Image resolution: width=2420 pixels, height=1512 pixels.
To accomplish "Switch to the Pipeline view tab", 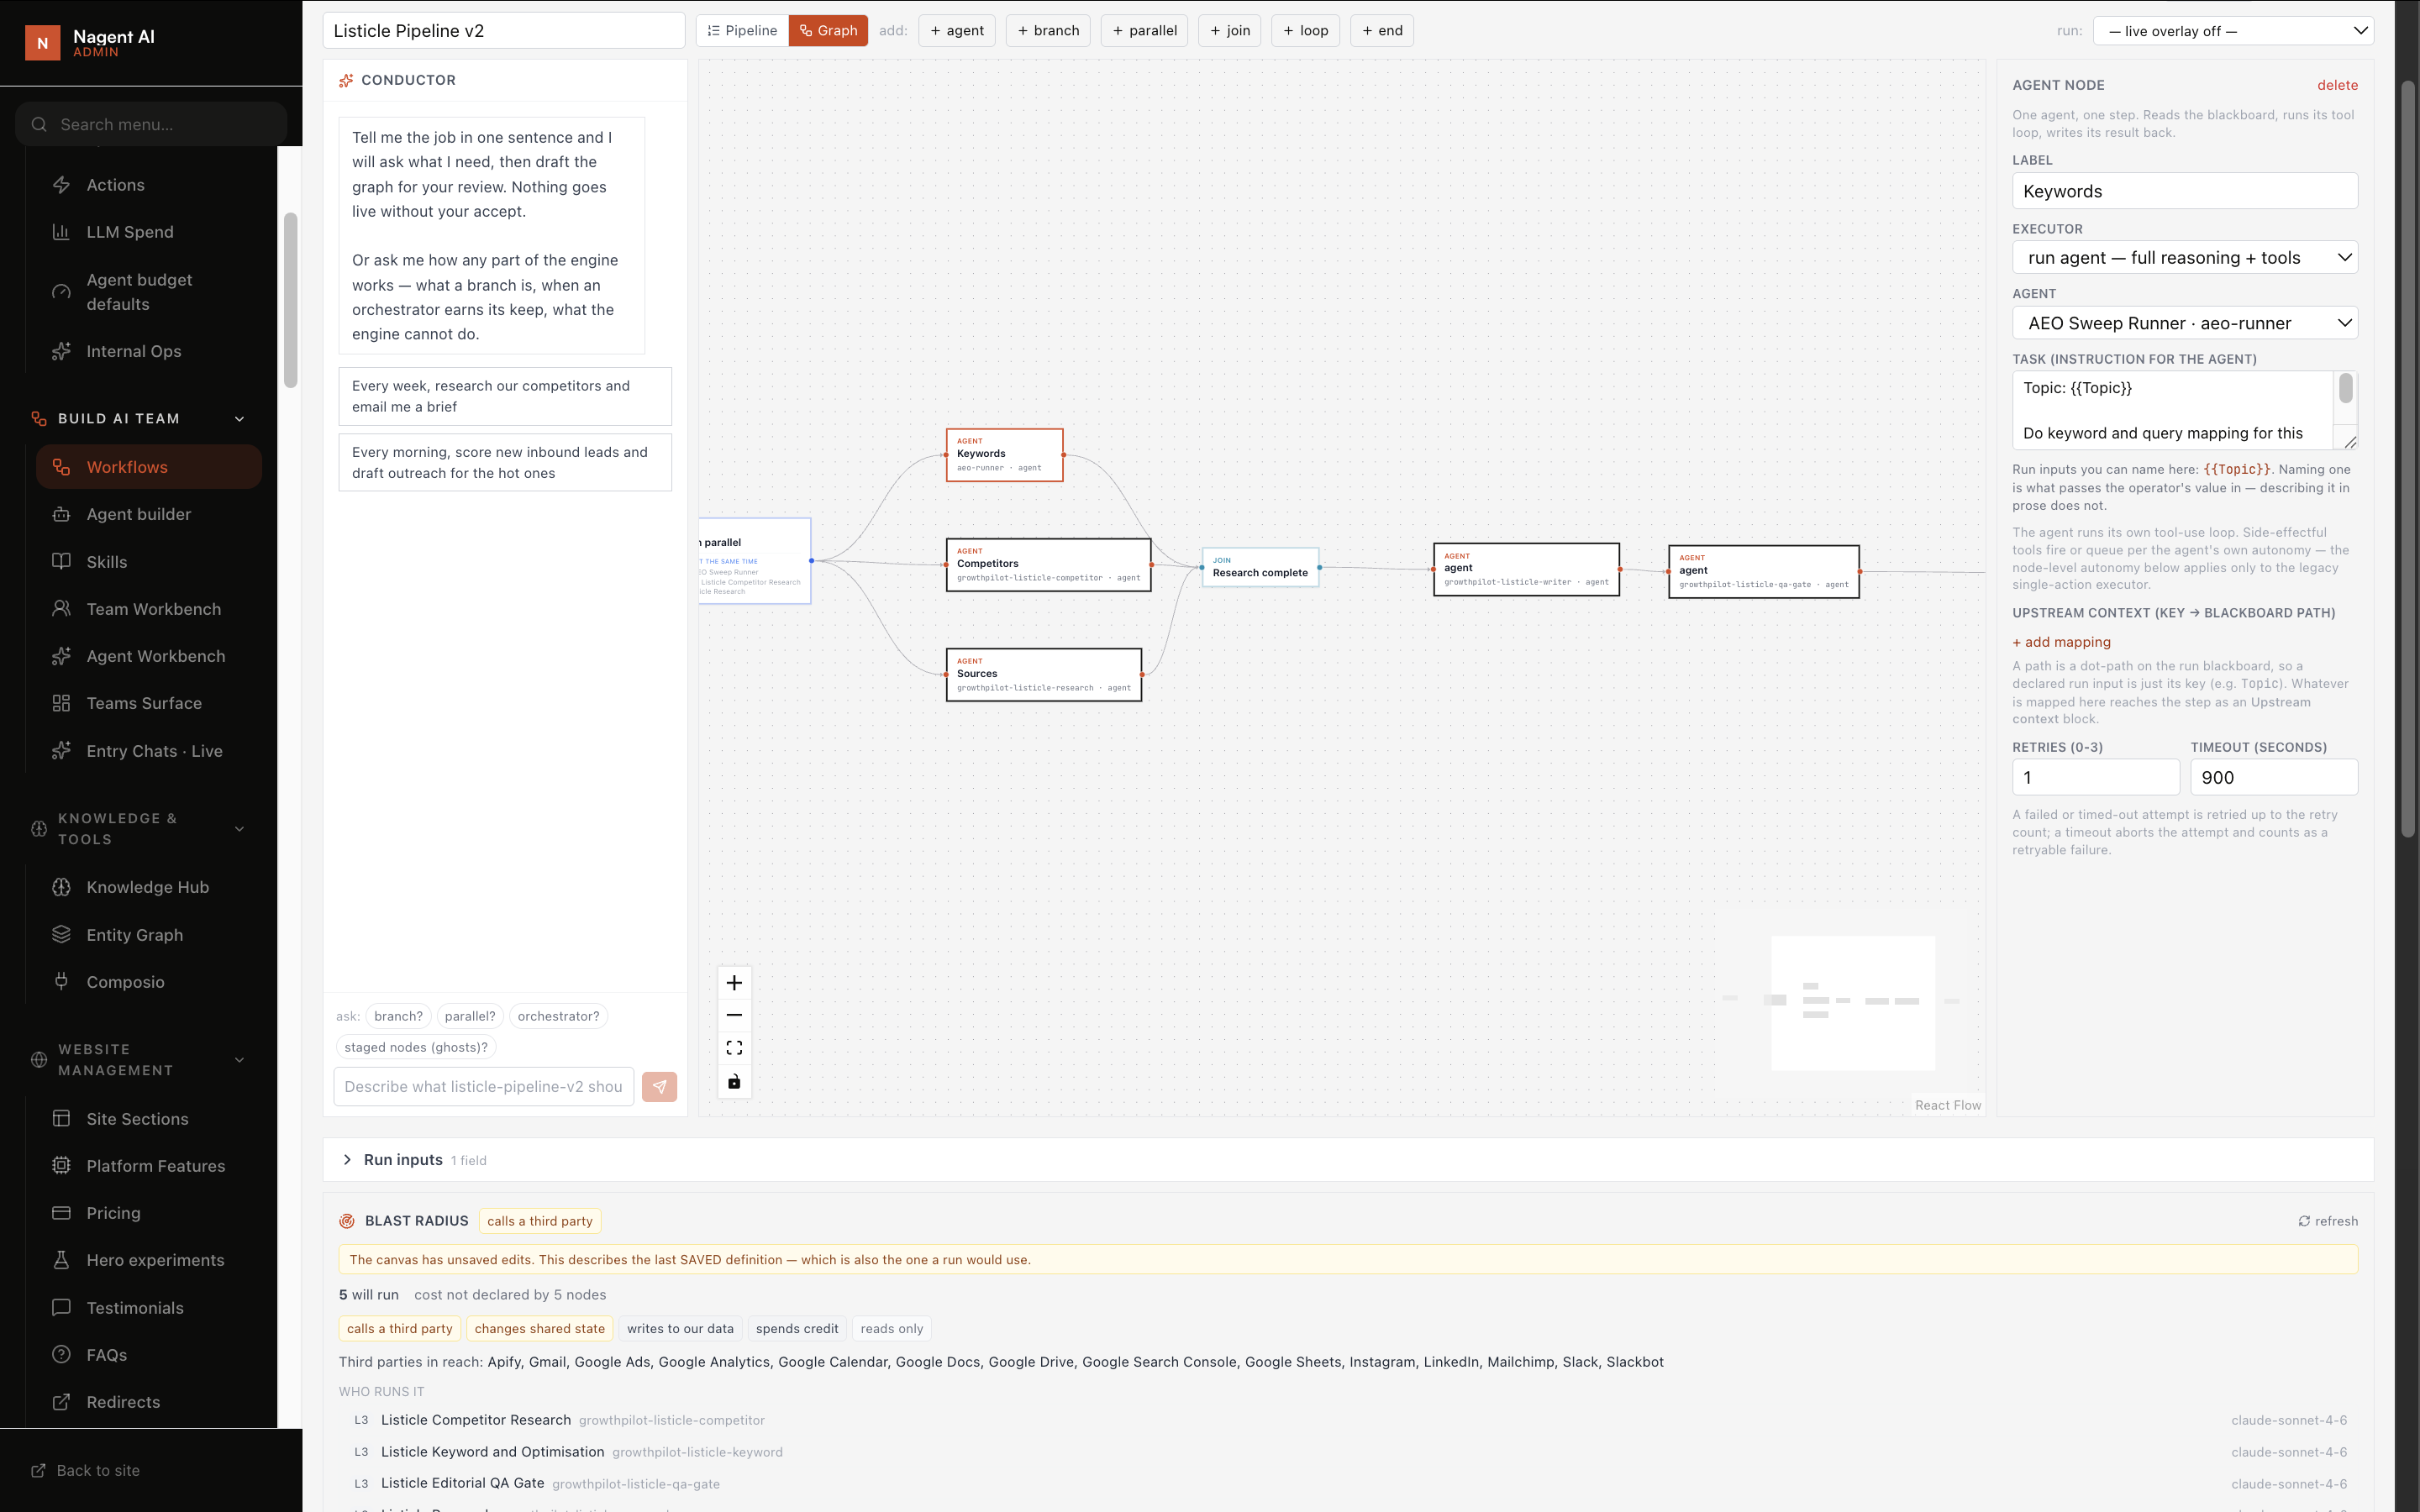I will click(742, 31).
